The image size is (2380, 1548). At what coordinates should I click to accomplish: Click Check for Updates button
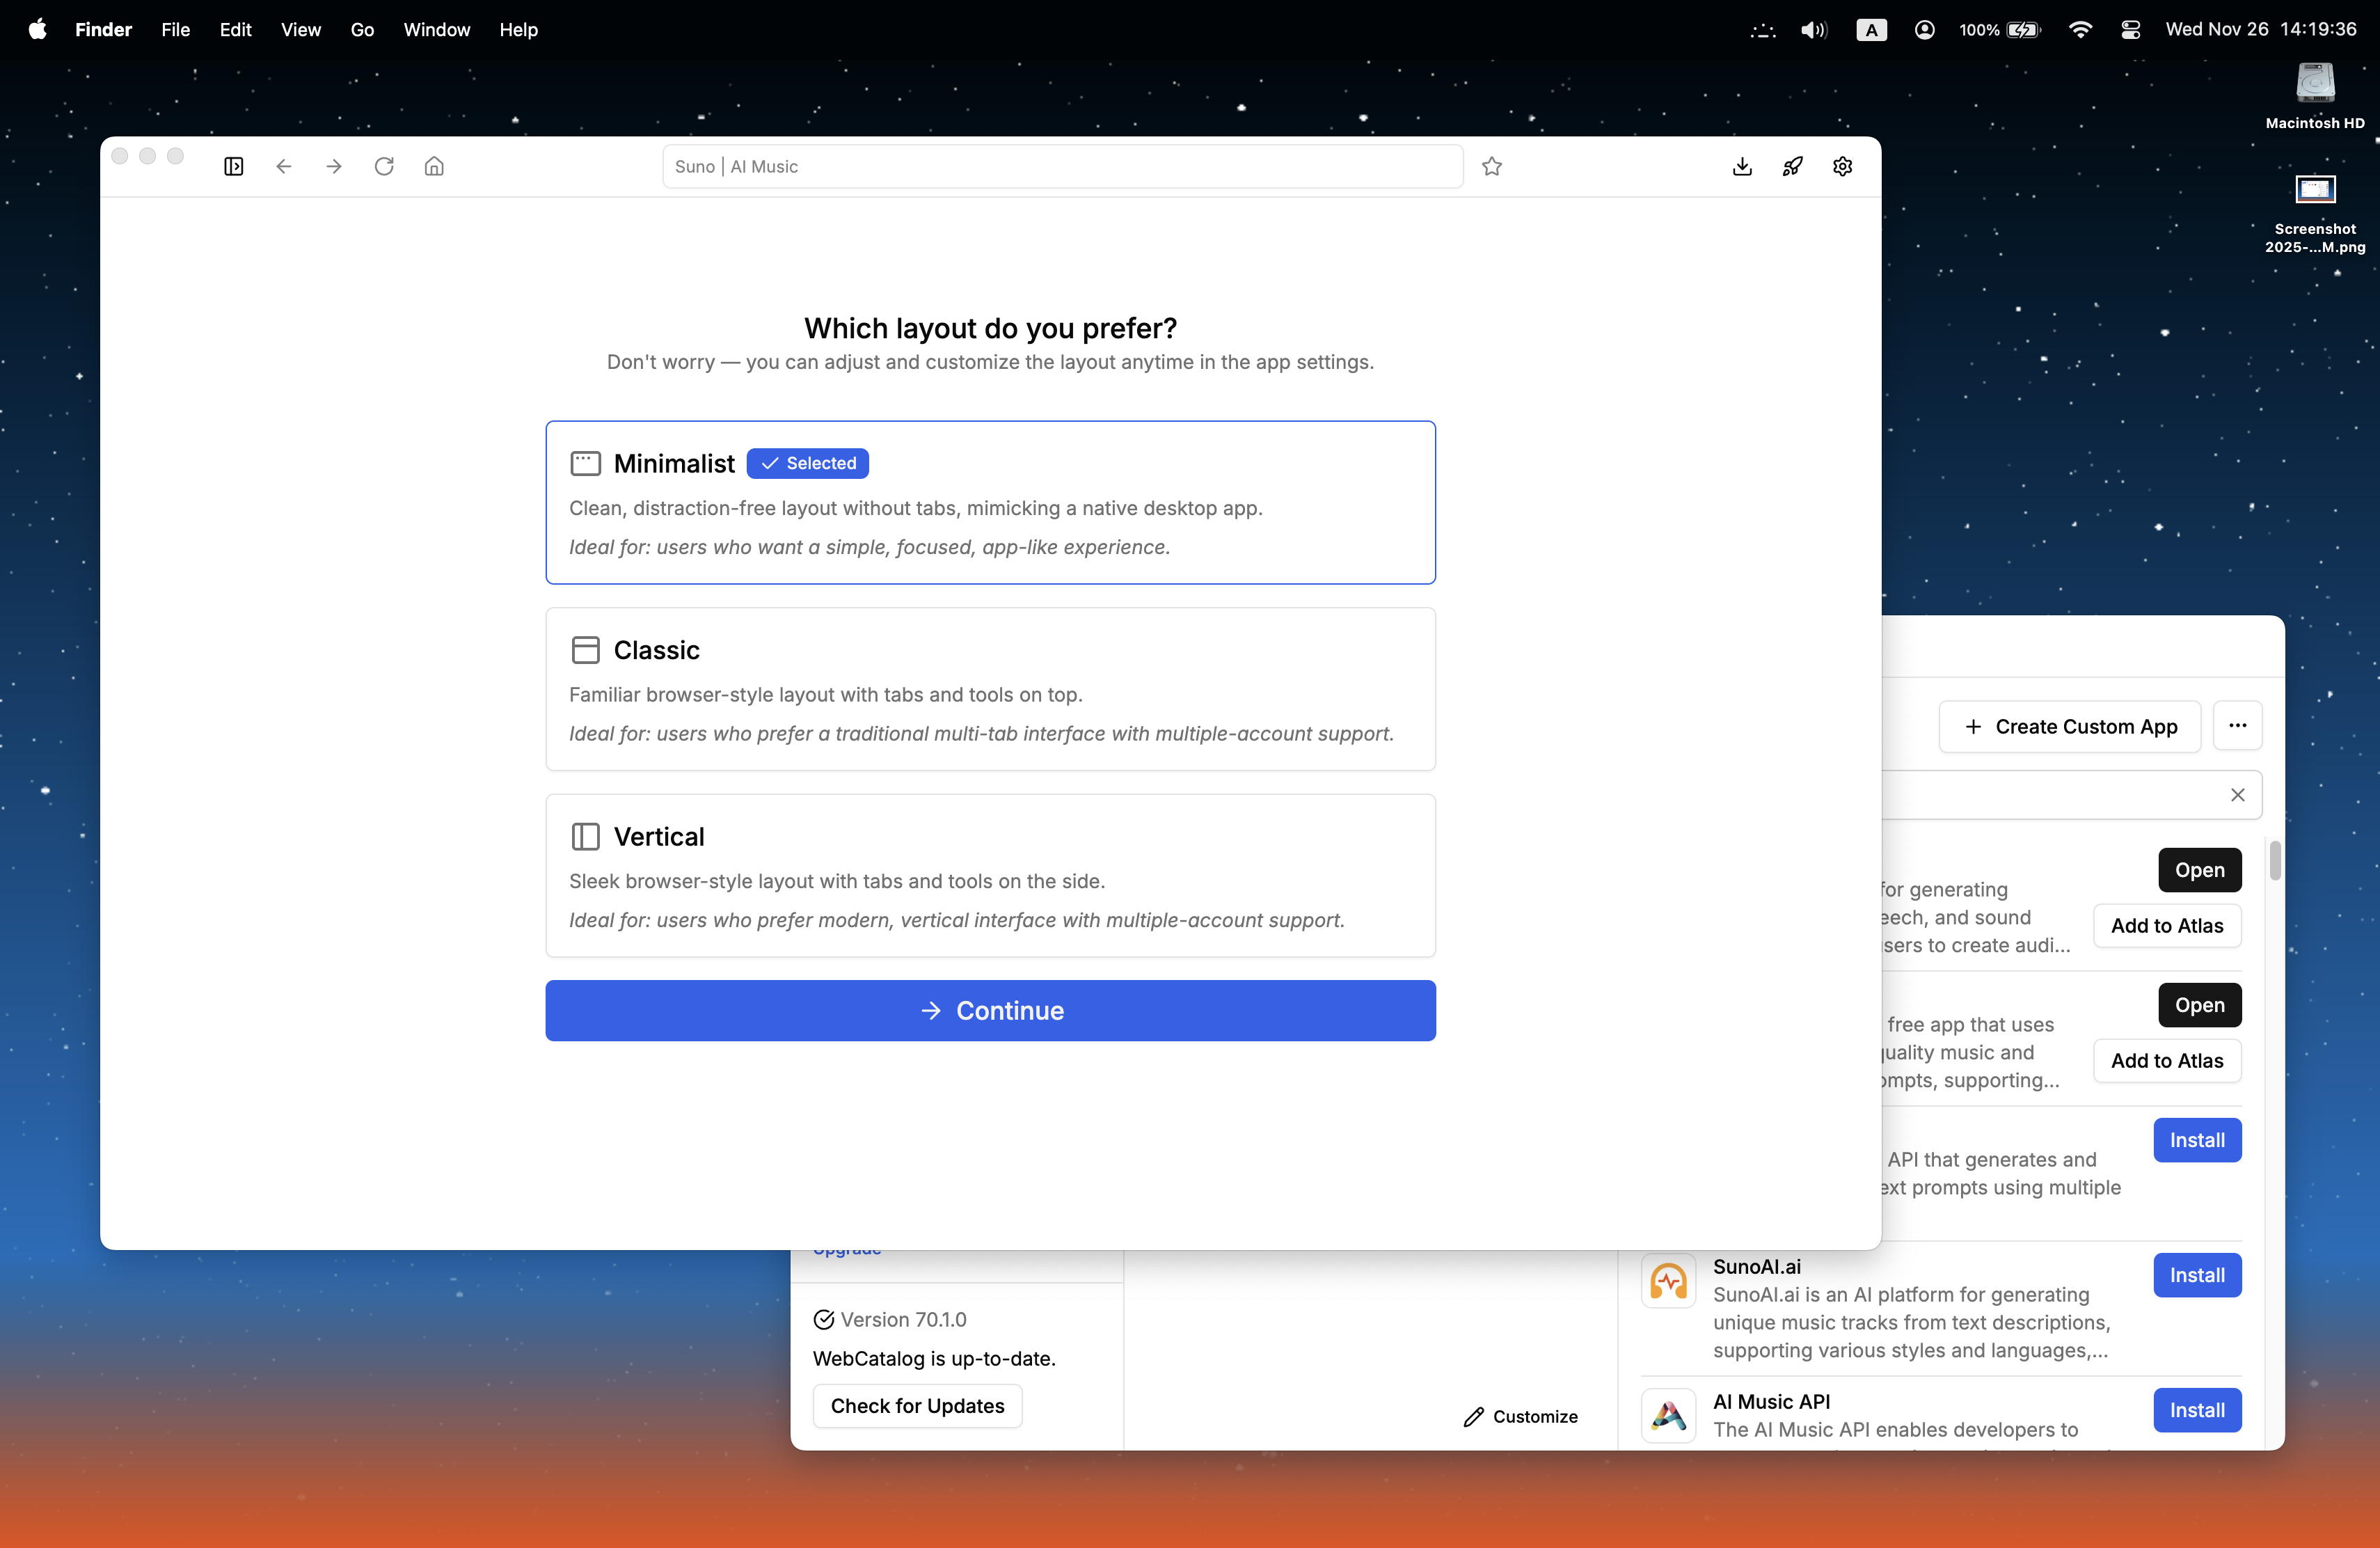[917, 1406]
